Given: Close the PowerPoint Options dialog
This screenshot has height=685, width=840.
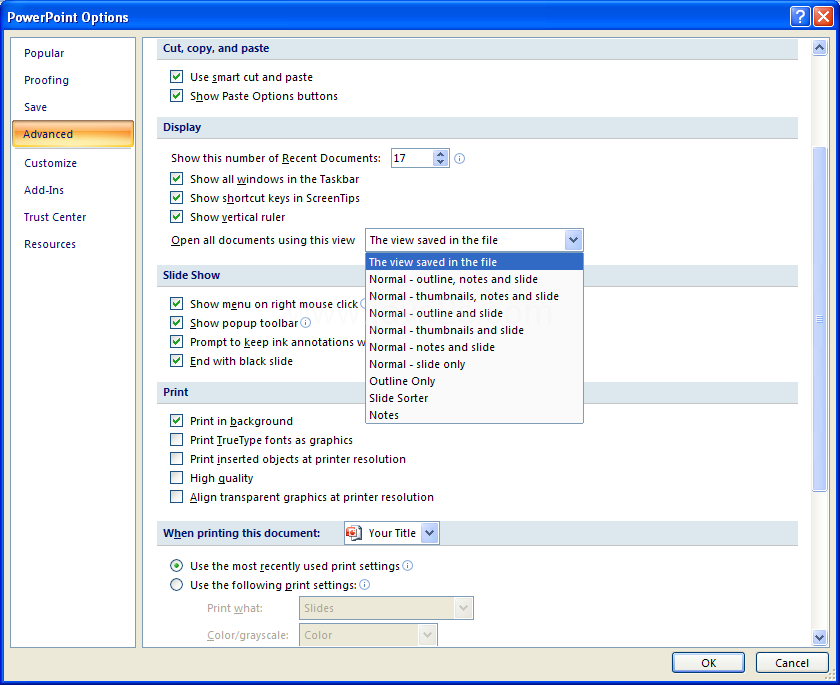Looking at the screenshot, I should tap(823, 17).
